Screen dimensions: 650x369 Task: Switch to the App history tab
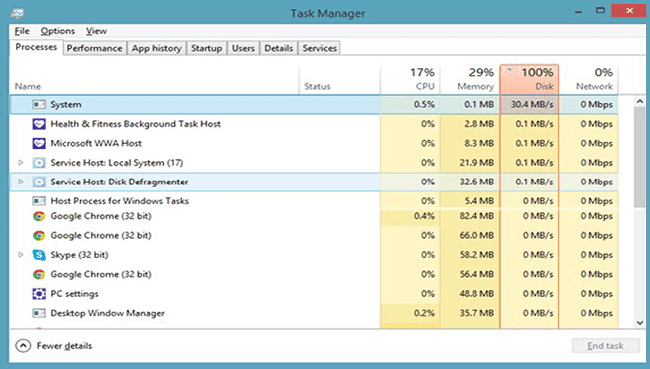[x=157, y=48]
